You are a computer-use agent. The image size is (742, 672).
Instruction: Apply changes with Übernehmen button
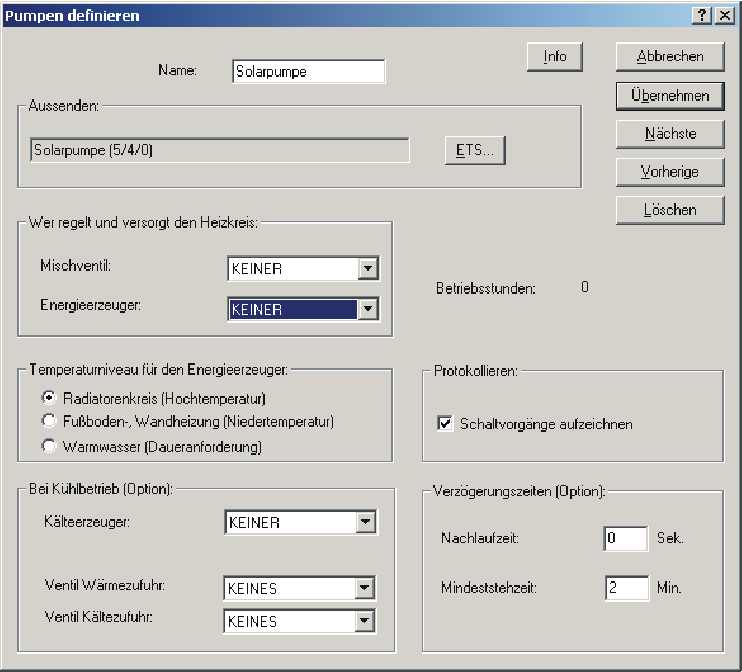click(x=669, y=96)
